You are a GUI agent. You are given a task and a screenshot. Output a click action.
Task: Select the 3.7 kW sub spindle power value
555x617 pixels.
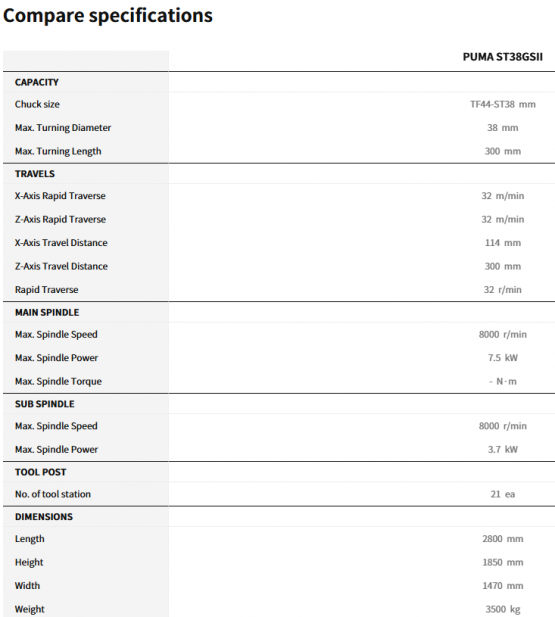(x=503, y=449)
